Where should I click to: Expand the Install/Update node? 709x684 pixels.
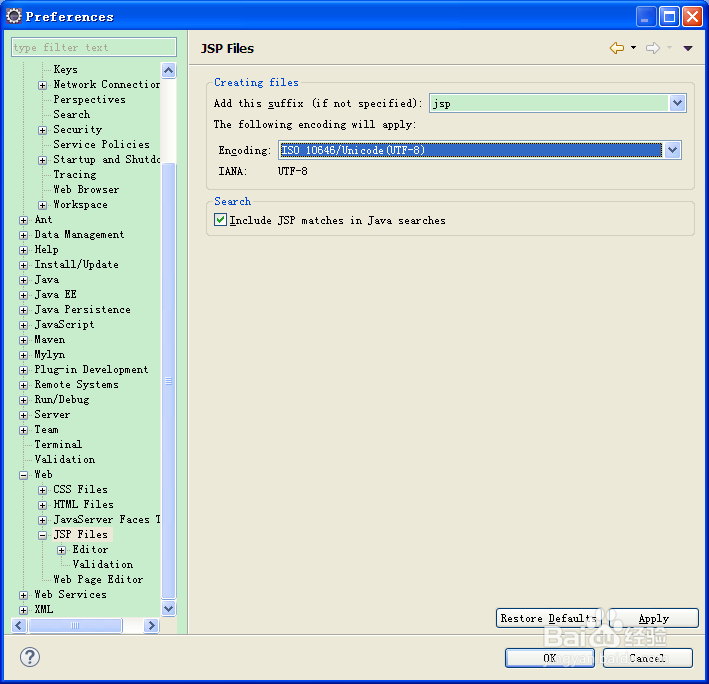click(x=24, y=265)
